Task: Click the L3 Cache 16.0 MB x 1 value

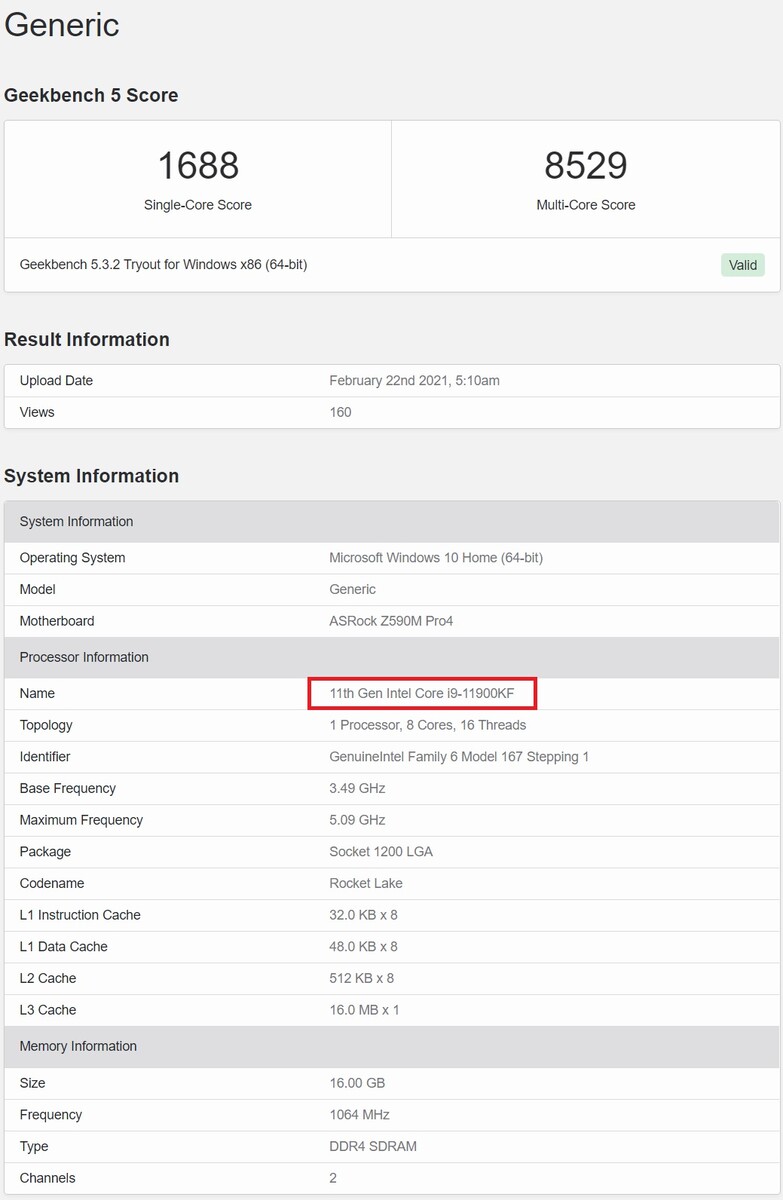Action: point(364,1010)
